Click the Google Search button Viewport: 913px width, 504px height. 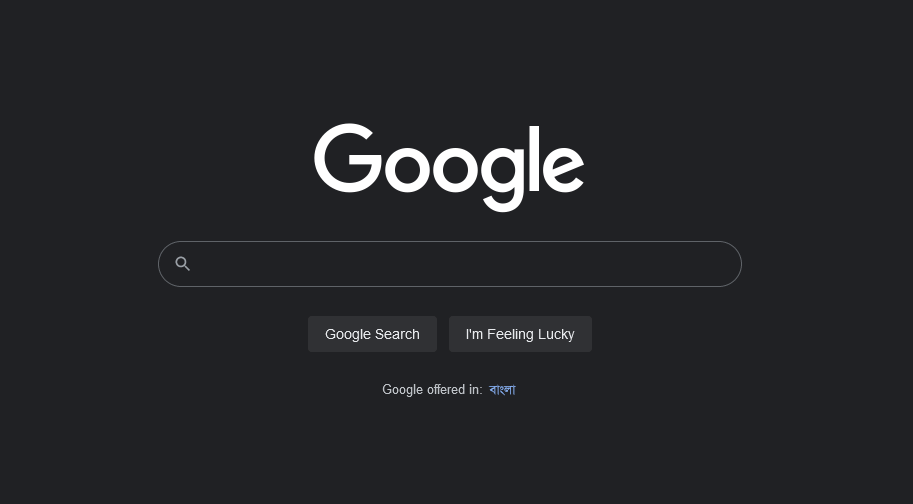pos(372,334)
